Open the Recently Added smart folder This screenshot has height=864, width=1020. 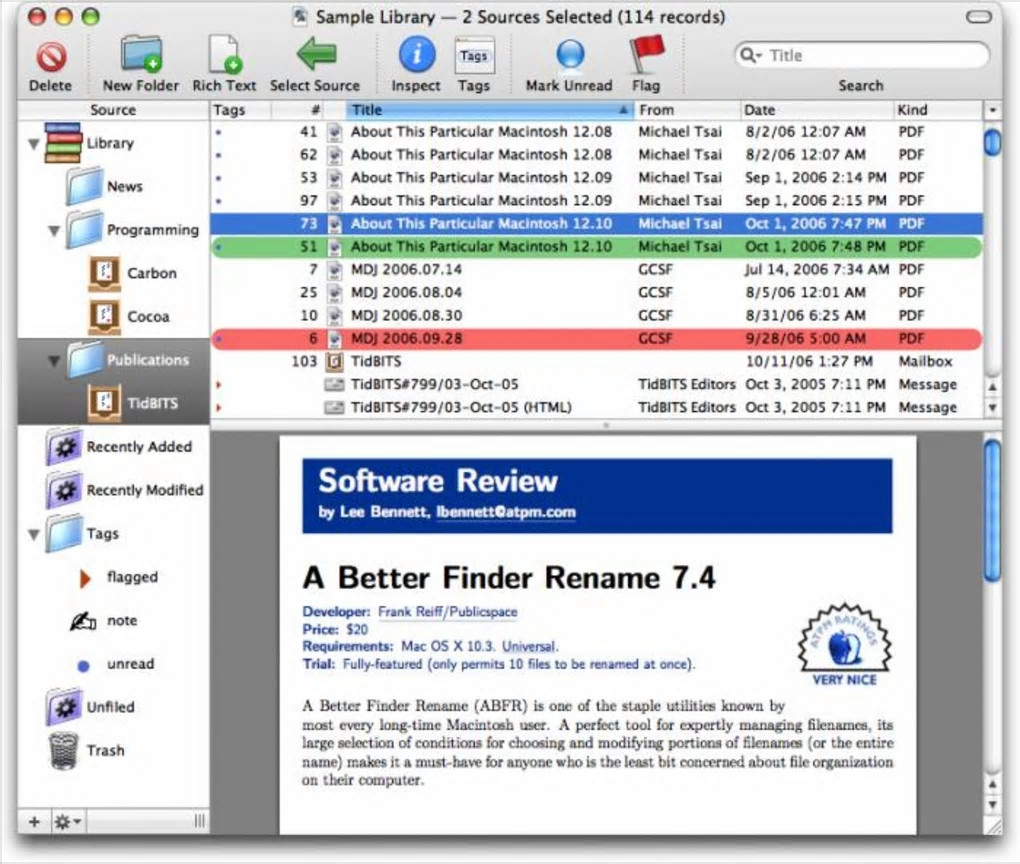point(119,447)
